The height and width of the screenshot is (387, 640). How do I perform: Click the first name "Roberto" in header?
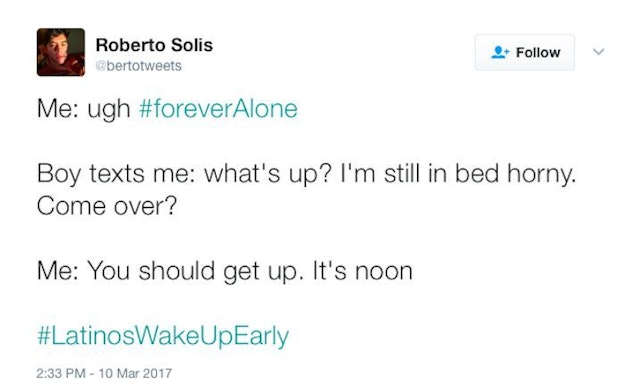tap(131, 45)
